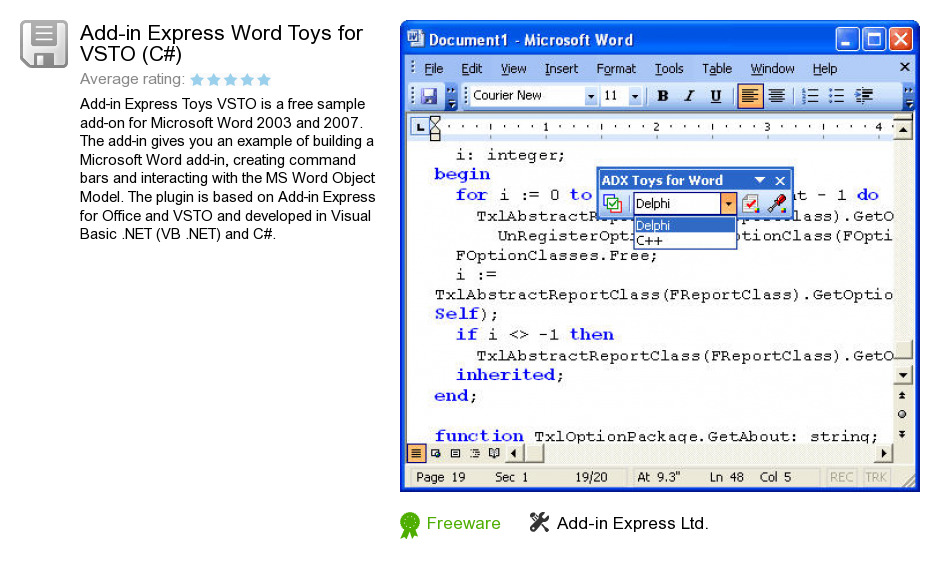Close the document with menu bar X
940x569 pixels.
905,67
